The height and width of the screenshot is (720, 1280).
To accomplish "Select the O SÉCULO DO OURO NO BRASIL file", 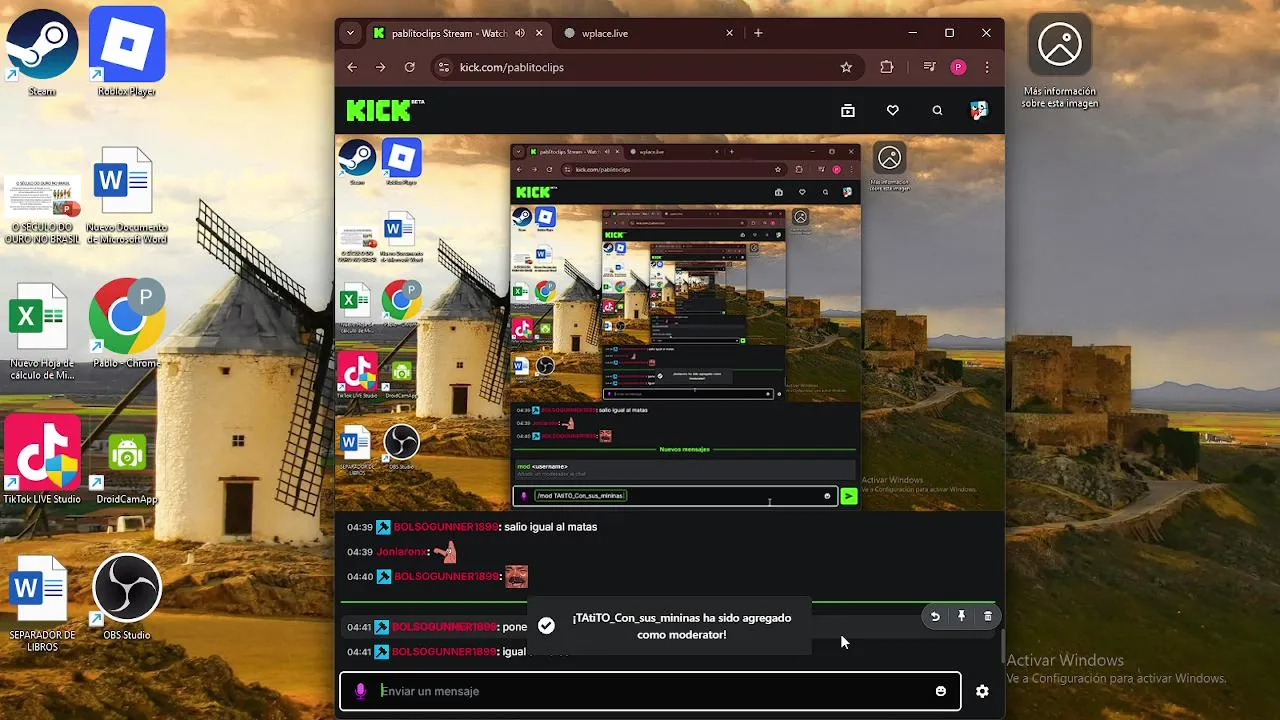I will (x=42, y=209).
